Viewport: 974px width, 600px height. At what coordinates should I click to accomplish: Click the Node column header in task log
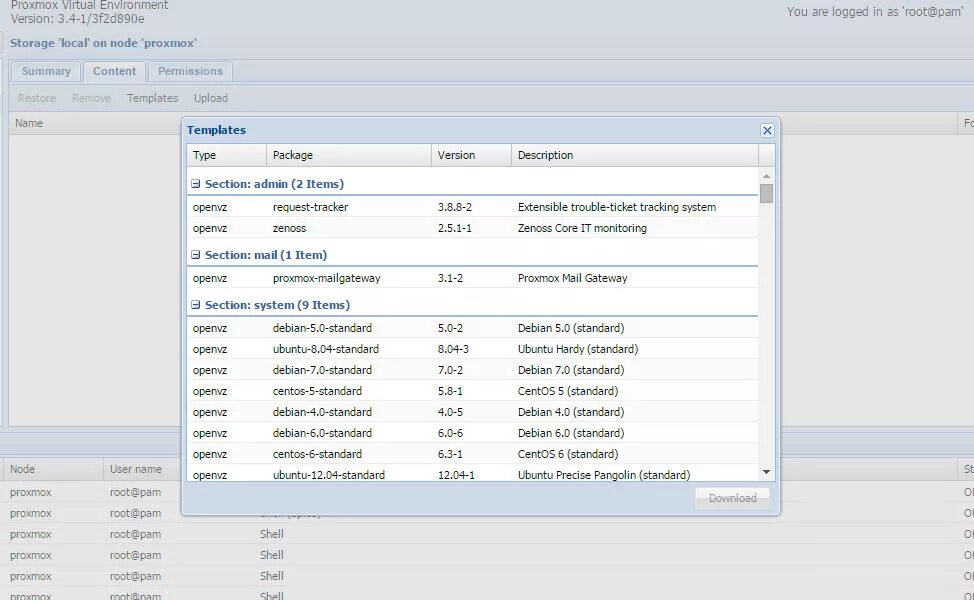[x=53, y=469]
